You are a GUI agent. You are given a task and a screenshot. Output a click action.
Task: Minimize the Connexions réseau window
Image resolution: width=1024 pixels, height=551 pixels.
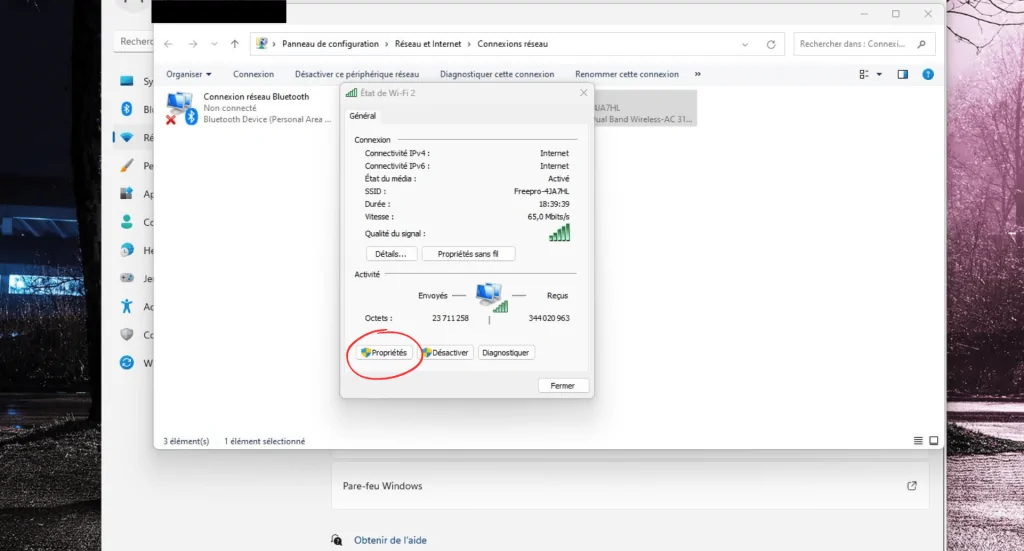[x=864, y=14]
